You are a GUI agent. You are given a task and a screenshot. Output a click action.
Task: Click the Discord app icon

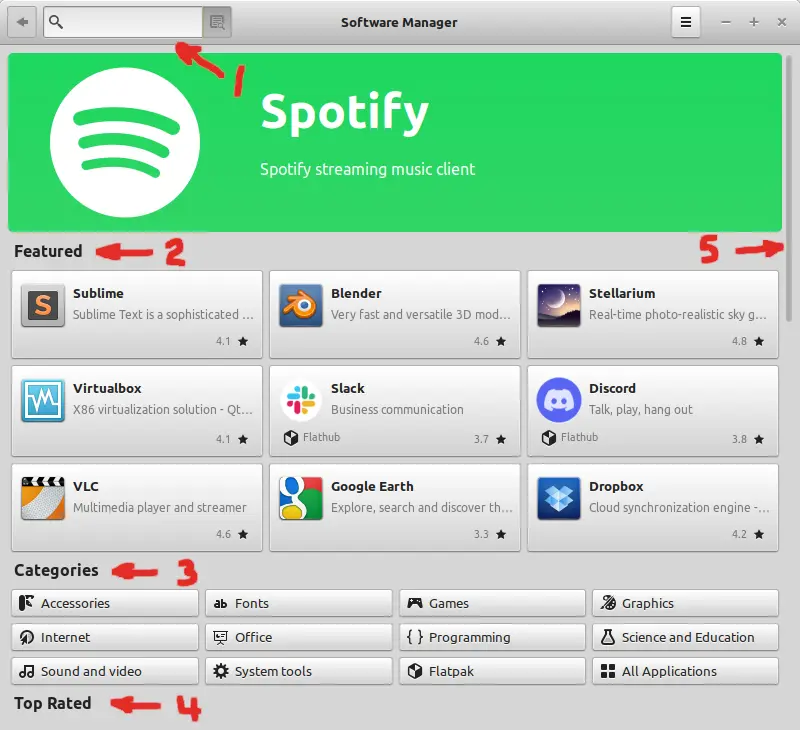[559, 400]
